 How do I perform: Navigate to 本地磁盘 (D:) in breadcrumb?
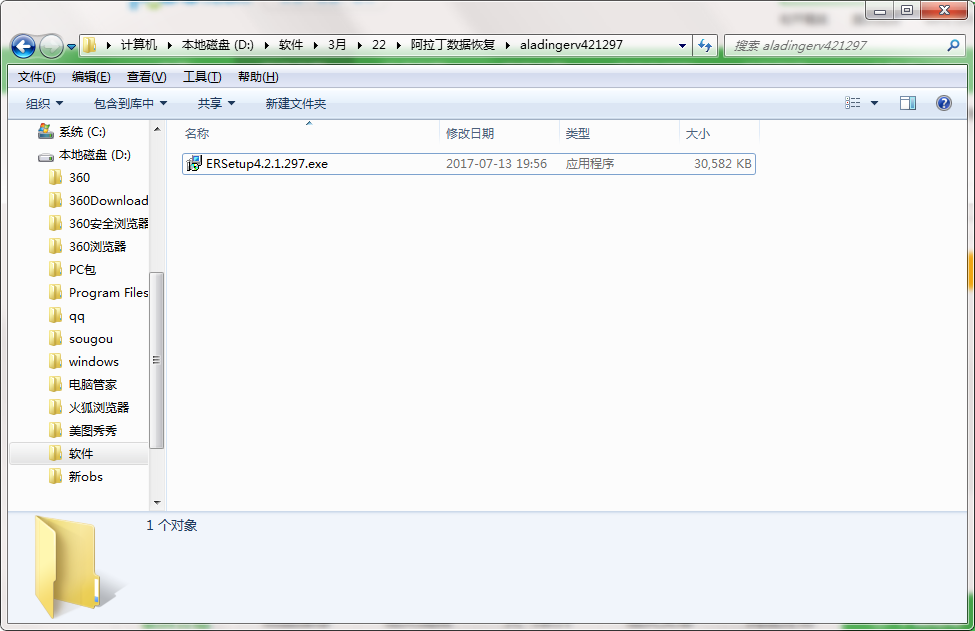click(x=218, y=45)
